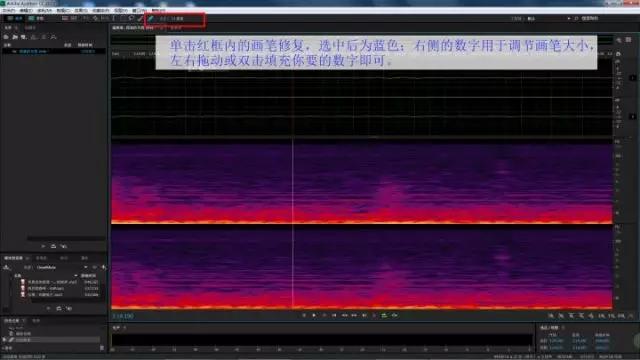Select the Paintbrush Selection tool
Viewport: 640px width, 360px height.
tap(140, 18)
